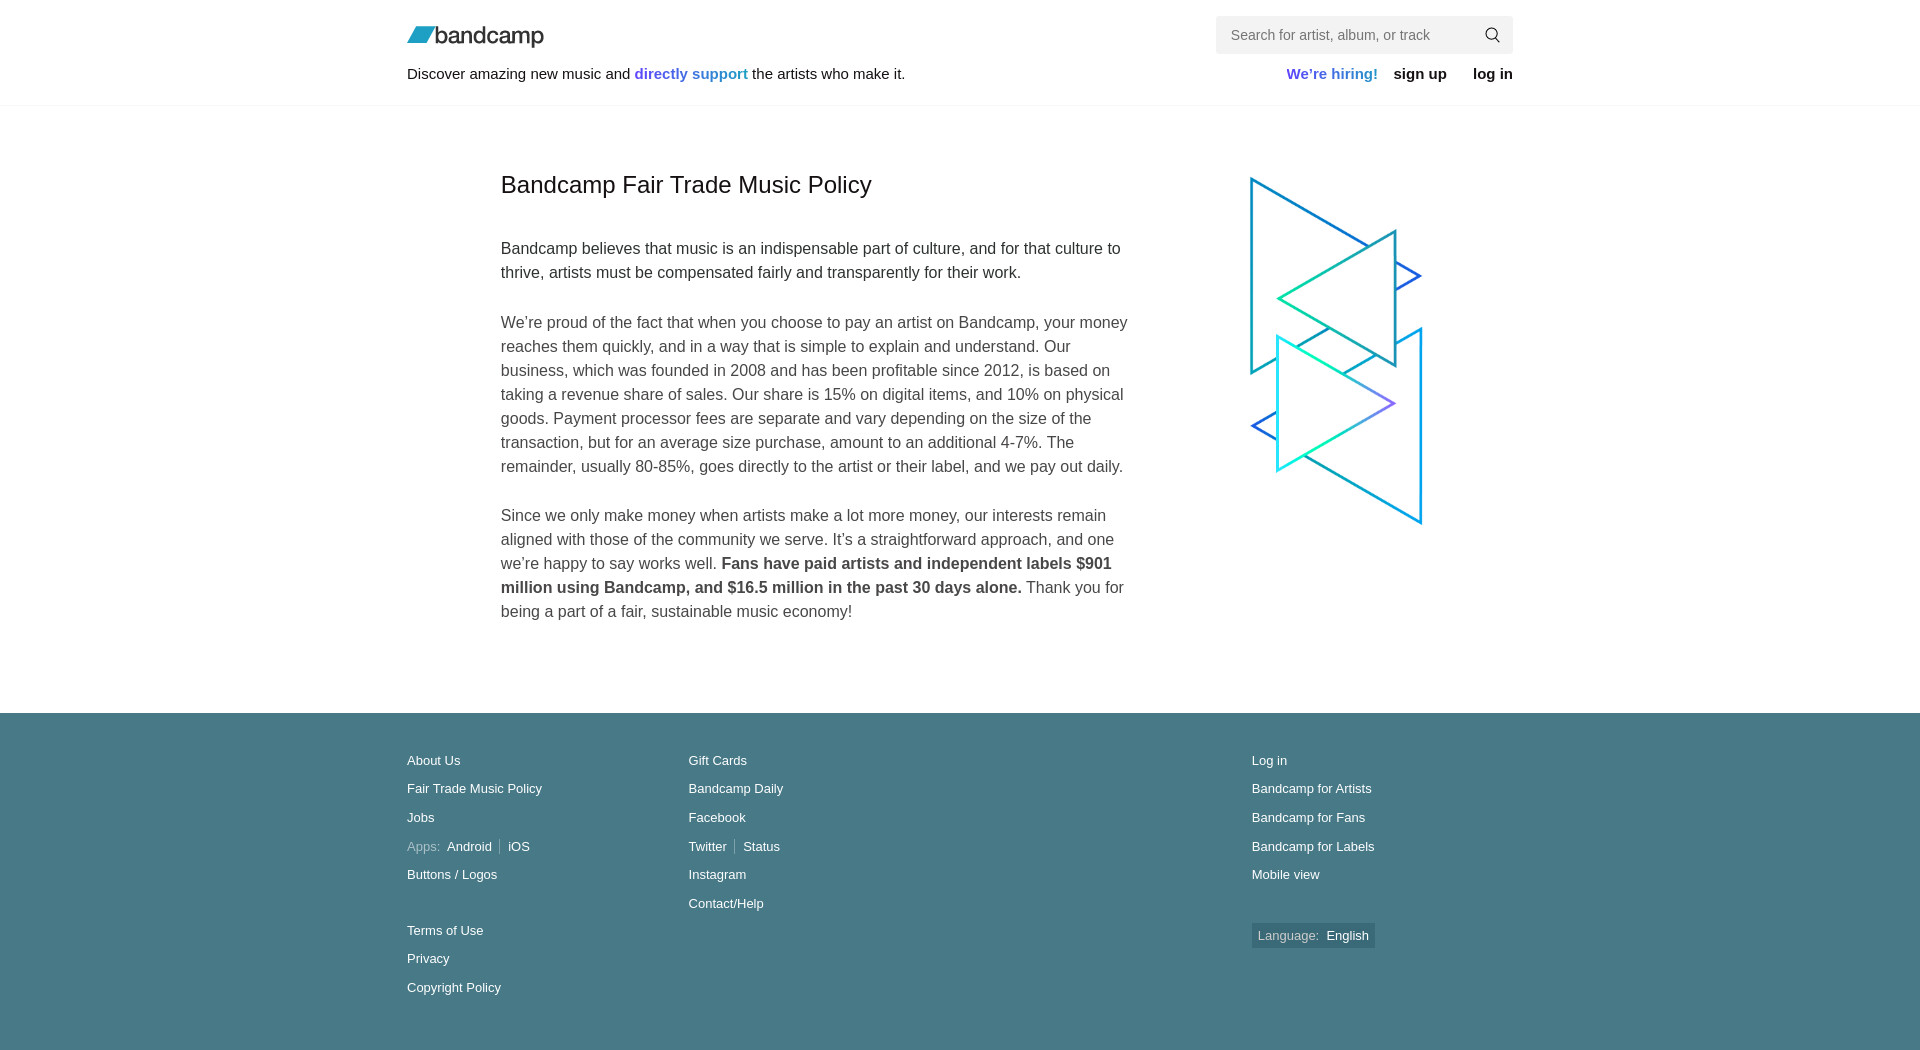This screenshot has width=1920, height=1050.
Task: Open About Us footer link
Action: click(433, 761)
